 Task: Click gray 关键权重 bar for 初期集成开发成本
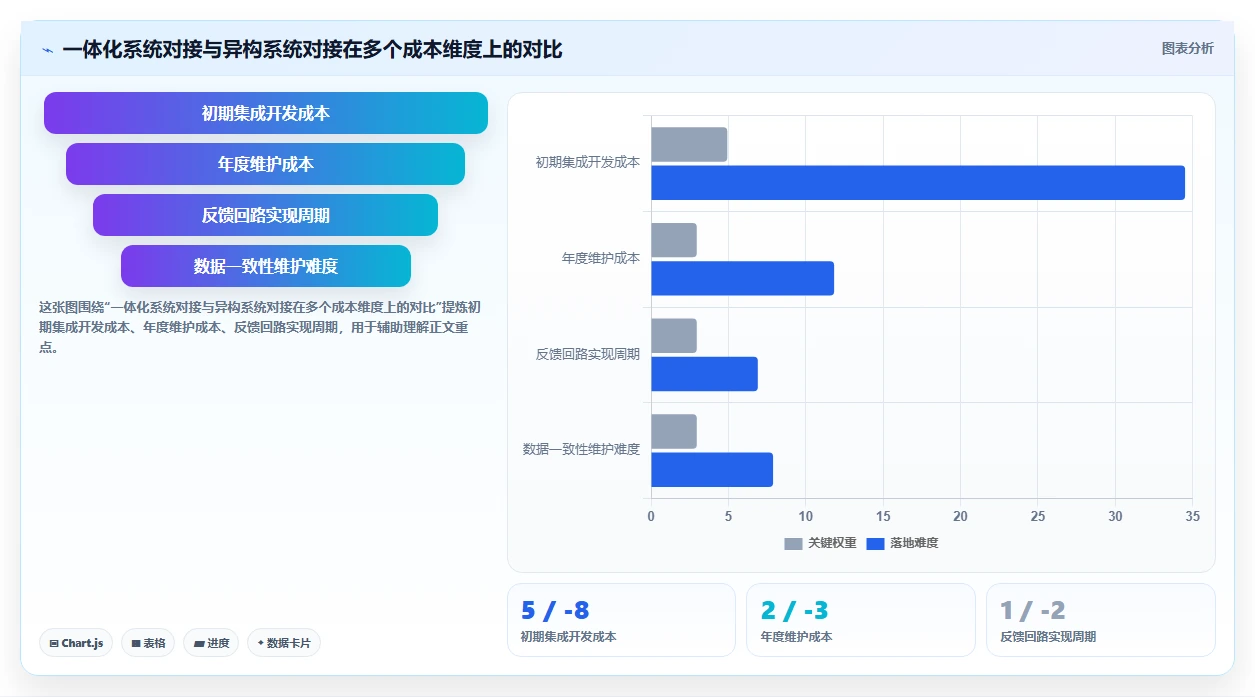(x=689, y=145)
